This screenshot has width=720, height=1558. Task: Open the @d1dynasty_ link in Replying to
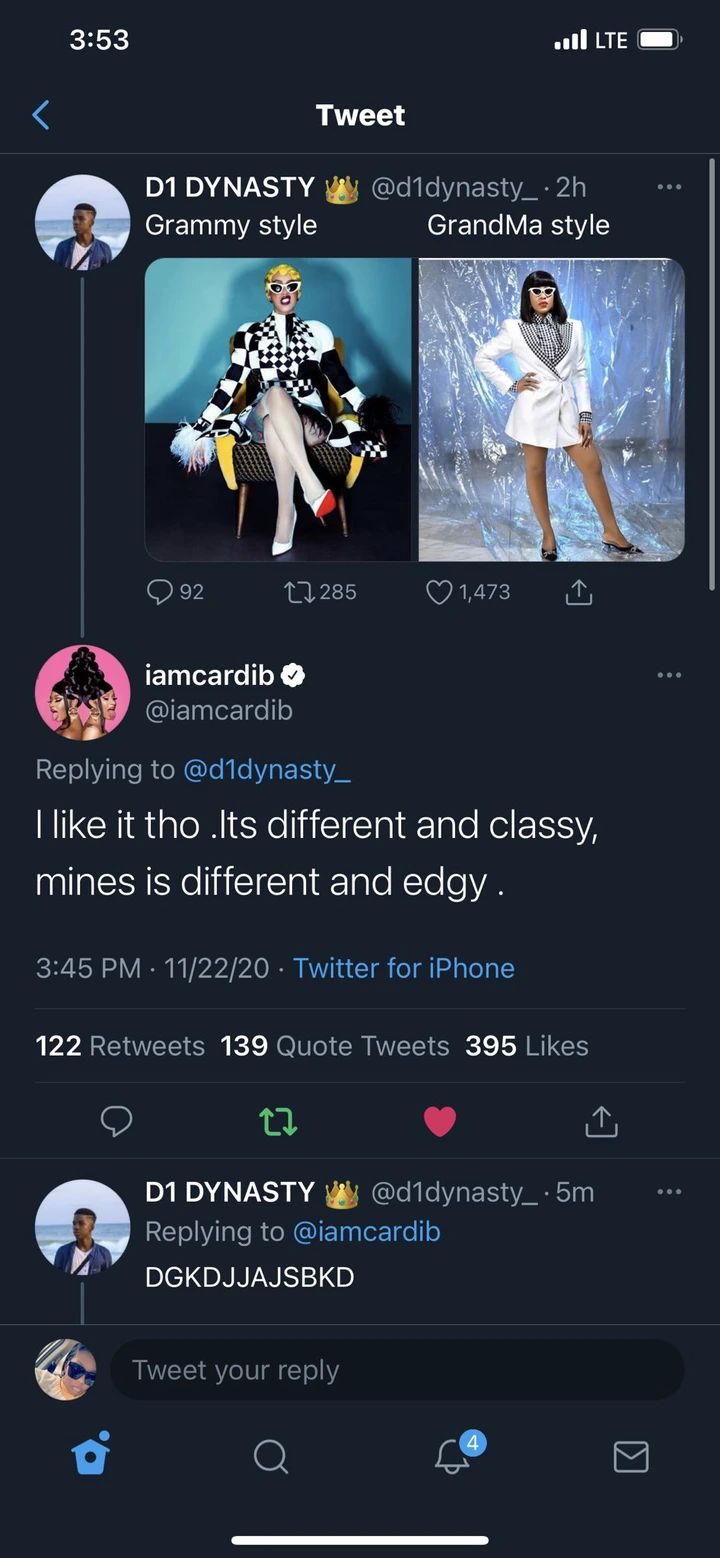click(266, 769)
